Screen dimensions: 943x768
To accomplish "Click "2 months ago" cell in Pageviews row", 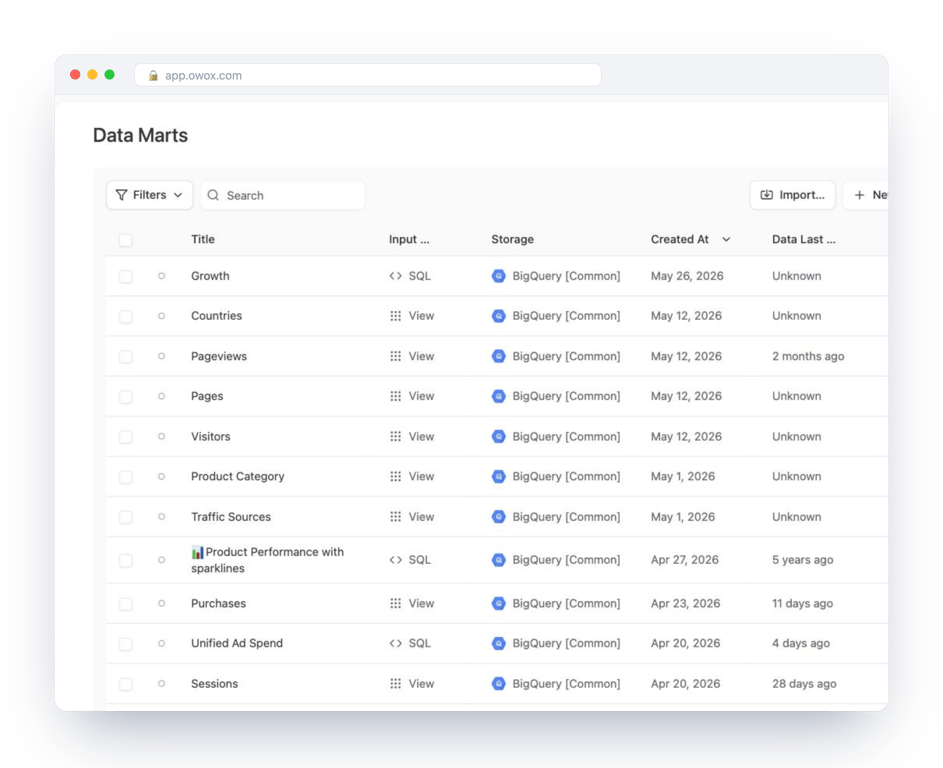I will (808, 356).
